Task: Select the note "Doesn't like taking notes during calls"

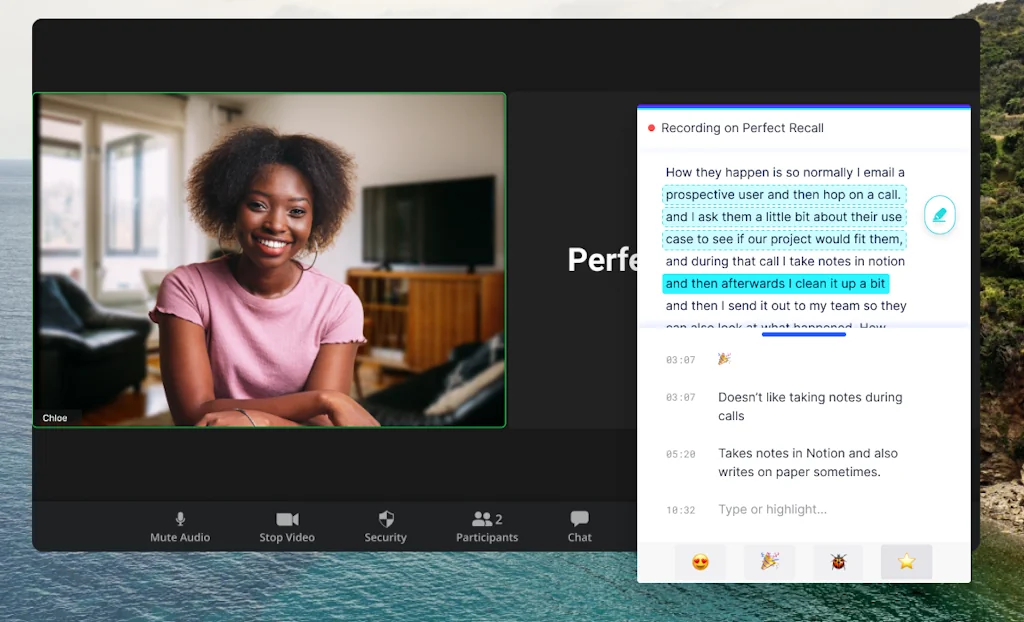Action: (810, 406)
